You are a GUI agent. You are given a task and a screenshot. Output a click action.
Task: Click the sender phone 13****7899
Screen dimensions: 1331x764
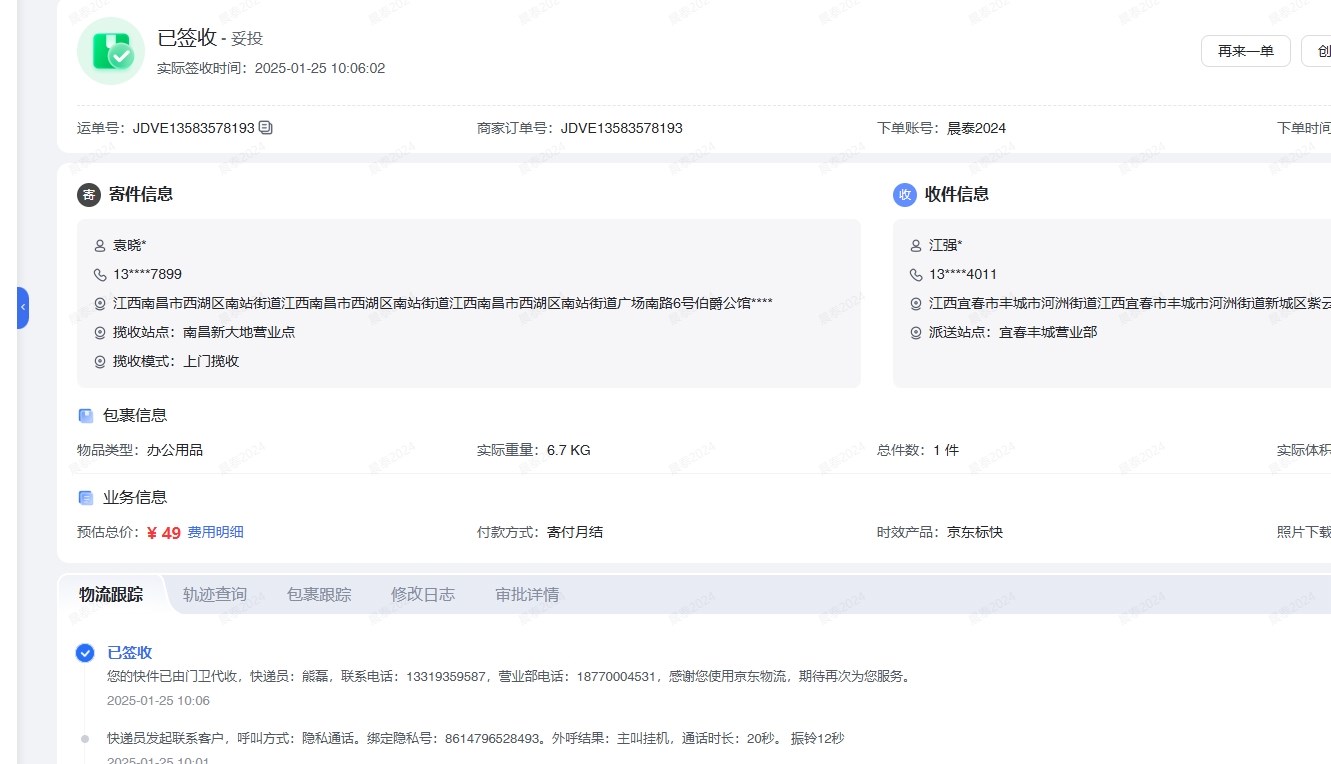[x=148, y=274]
